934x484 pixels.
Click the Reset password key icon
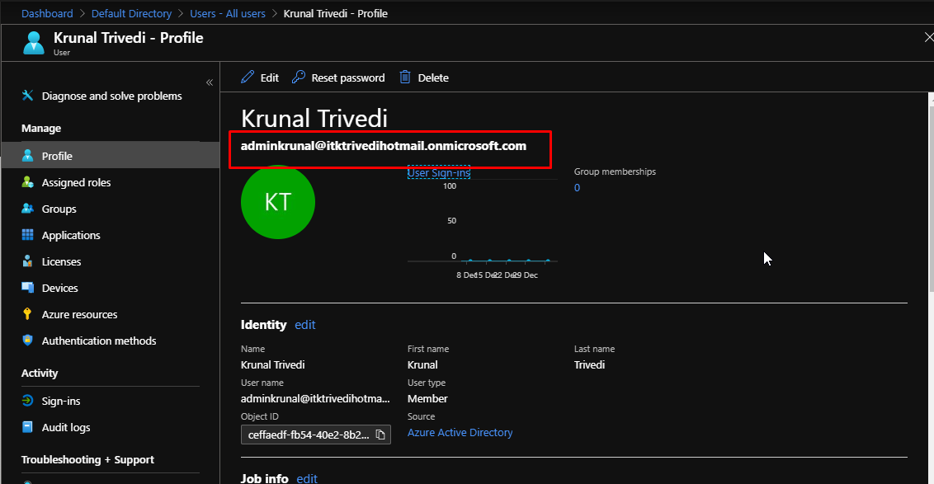click(299, 78)
